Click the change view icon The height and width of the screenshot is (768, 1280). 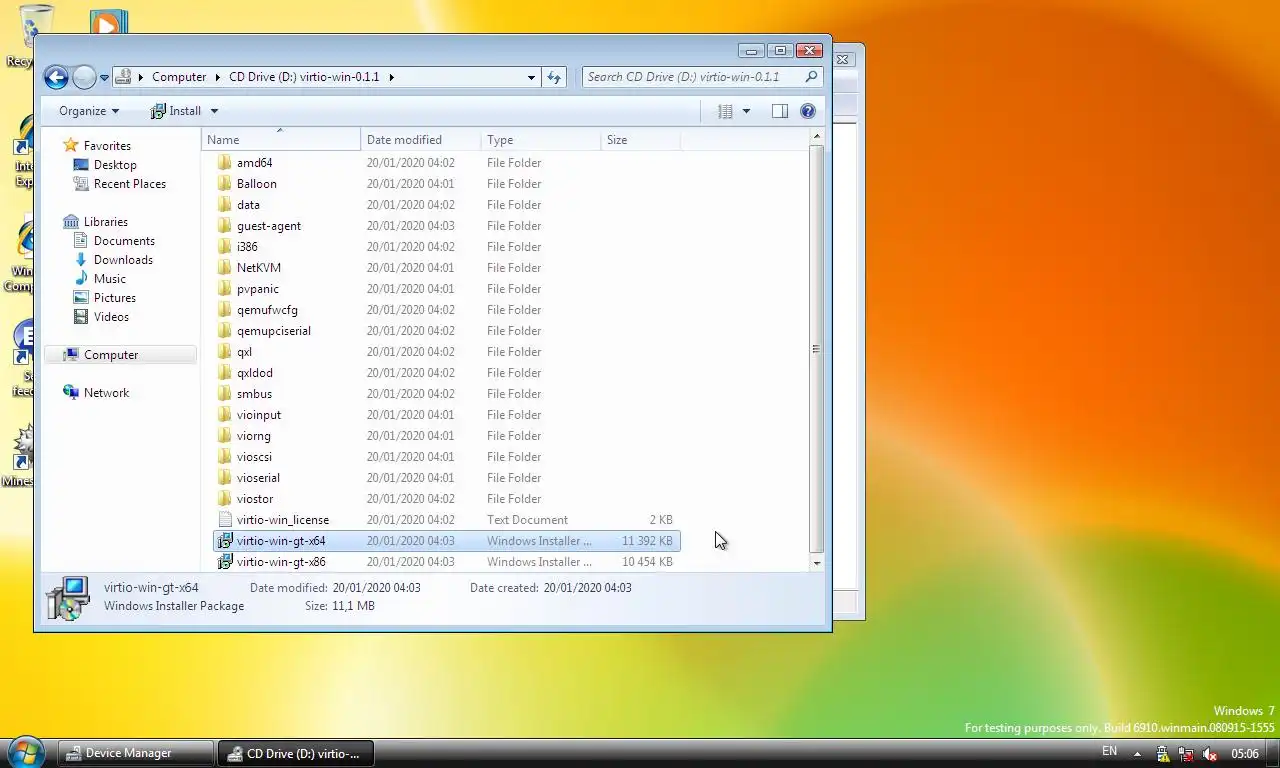[x=726, y=111]
